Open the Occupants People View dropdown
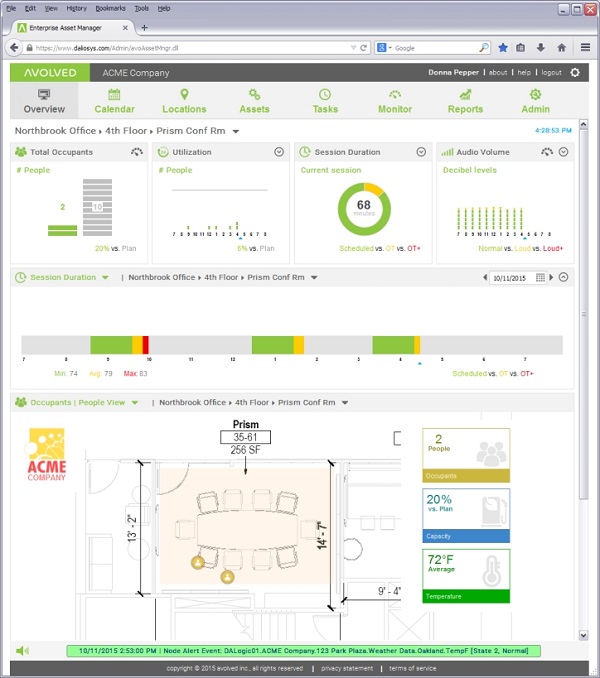600x678 pixels. tap(134, 403)
